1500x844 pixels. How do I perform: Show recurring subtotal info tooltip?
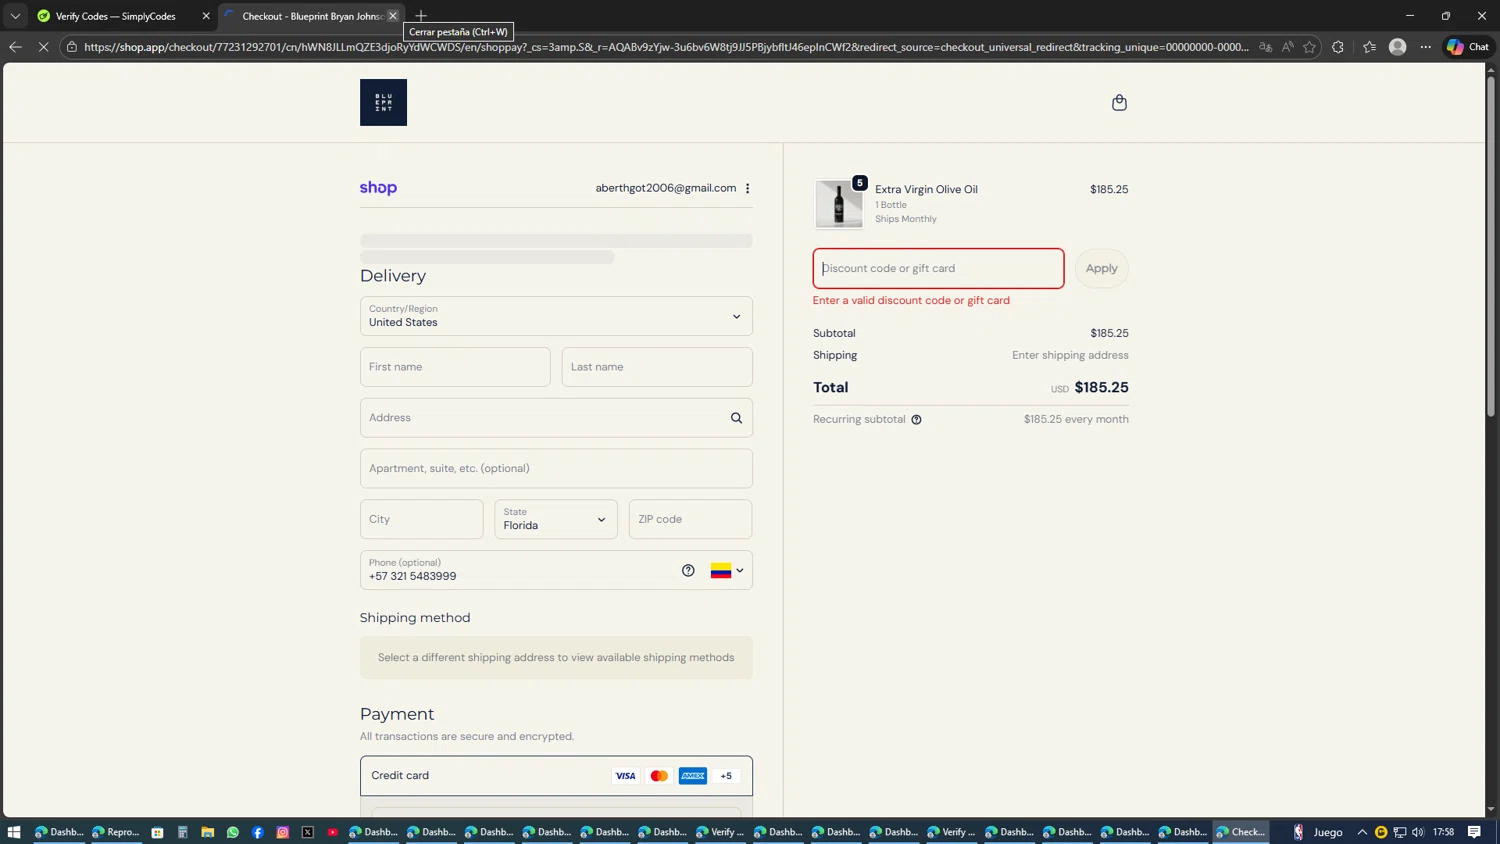click(x=916, y=420)
